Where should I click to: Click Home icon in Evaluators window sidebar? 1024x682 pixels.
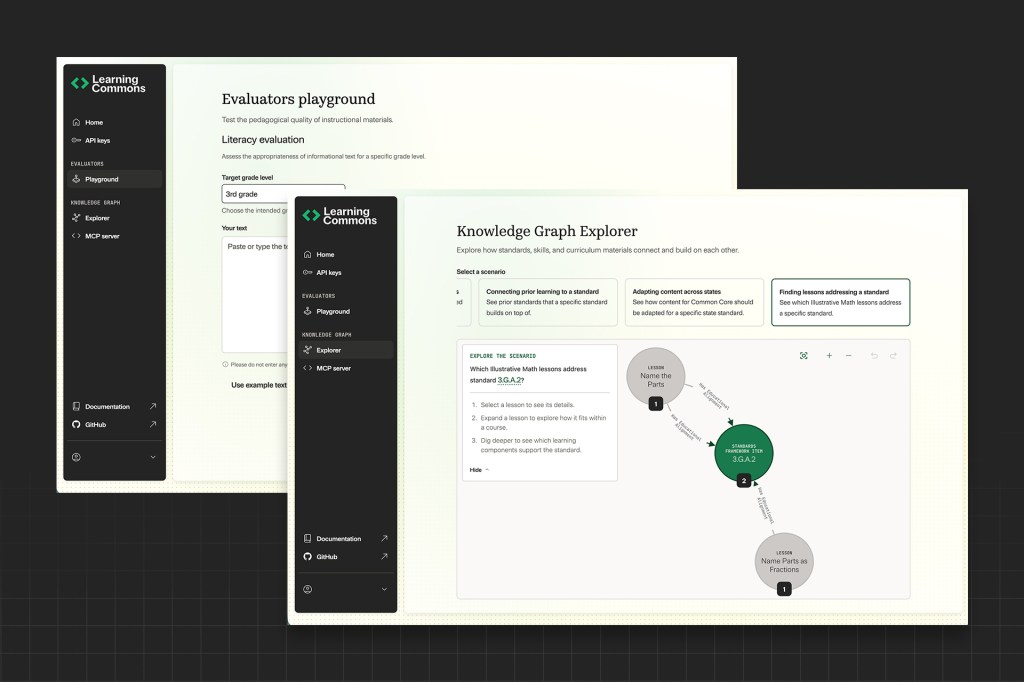coord(76,122)
